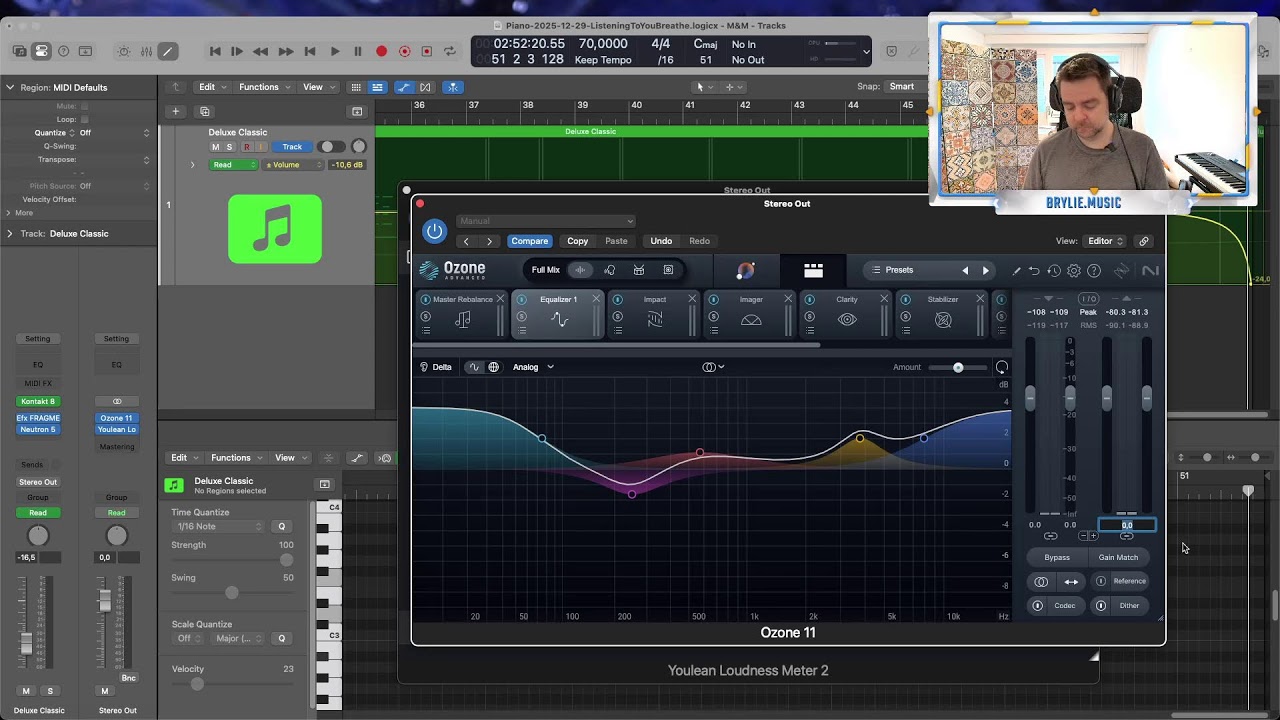1280x720 pixels.
Task: Go to the previous Ozone preset
Action: (965, 270)
